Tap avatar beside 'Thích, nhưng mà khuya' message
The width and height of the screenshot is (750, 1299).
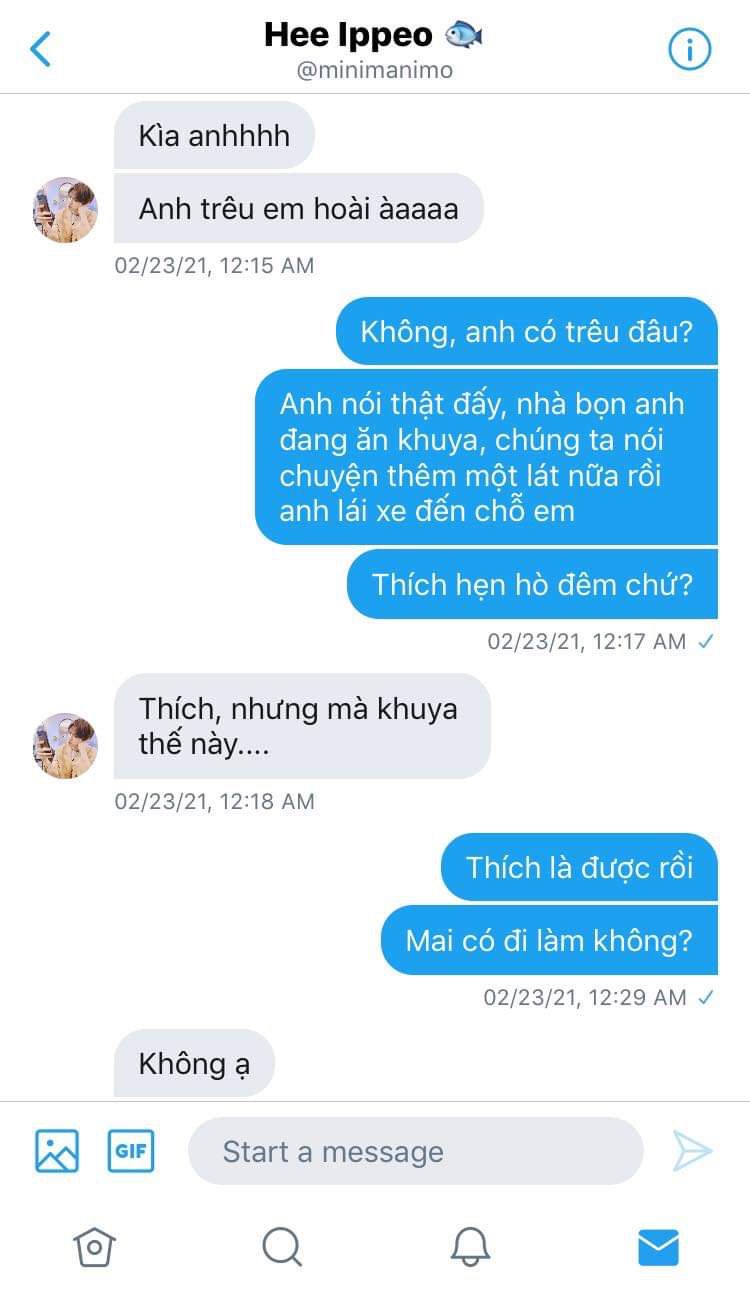(x=66, y=746)
